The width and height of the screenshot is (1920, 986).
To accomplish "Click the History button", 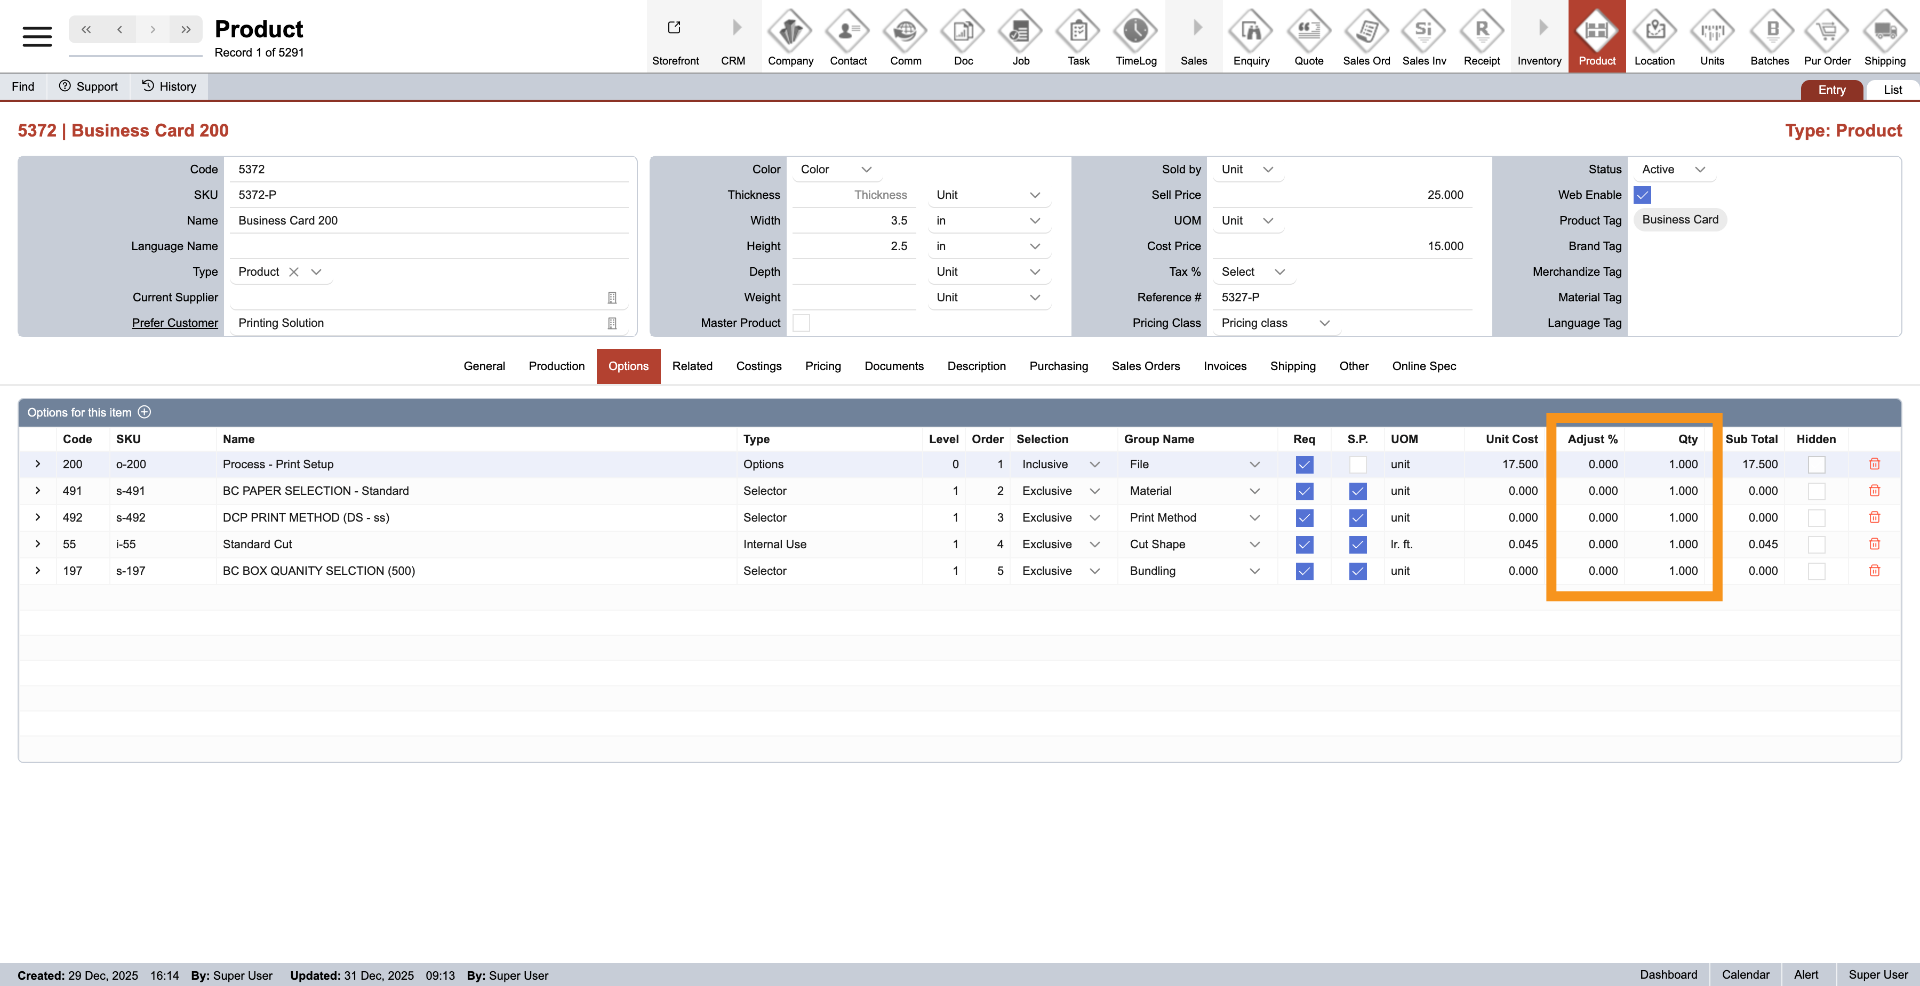I will point(169,87).
